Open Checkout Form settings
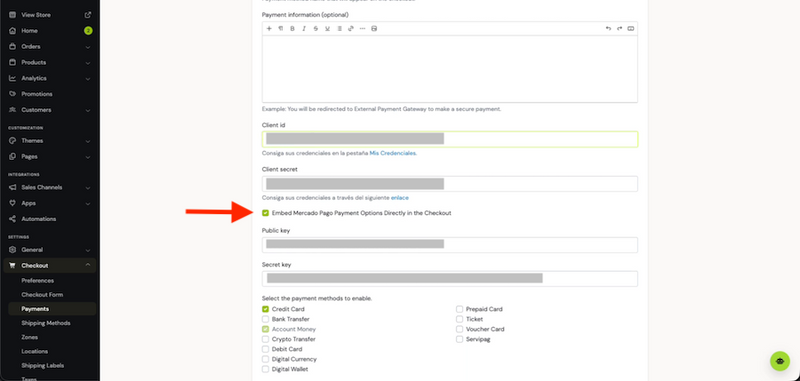The height and width of the screenshot is (381, 800). pos(42,295)
